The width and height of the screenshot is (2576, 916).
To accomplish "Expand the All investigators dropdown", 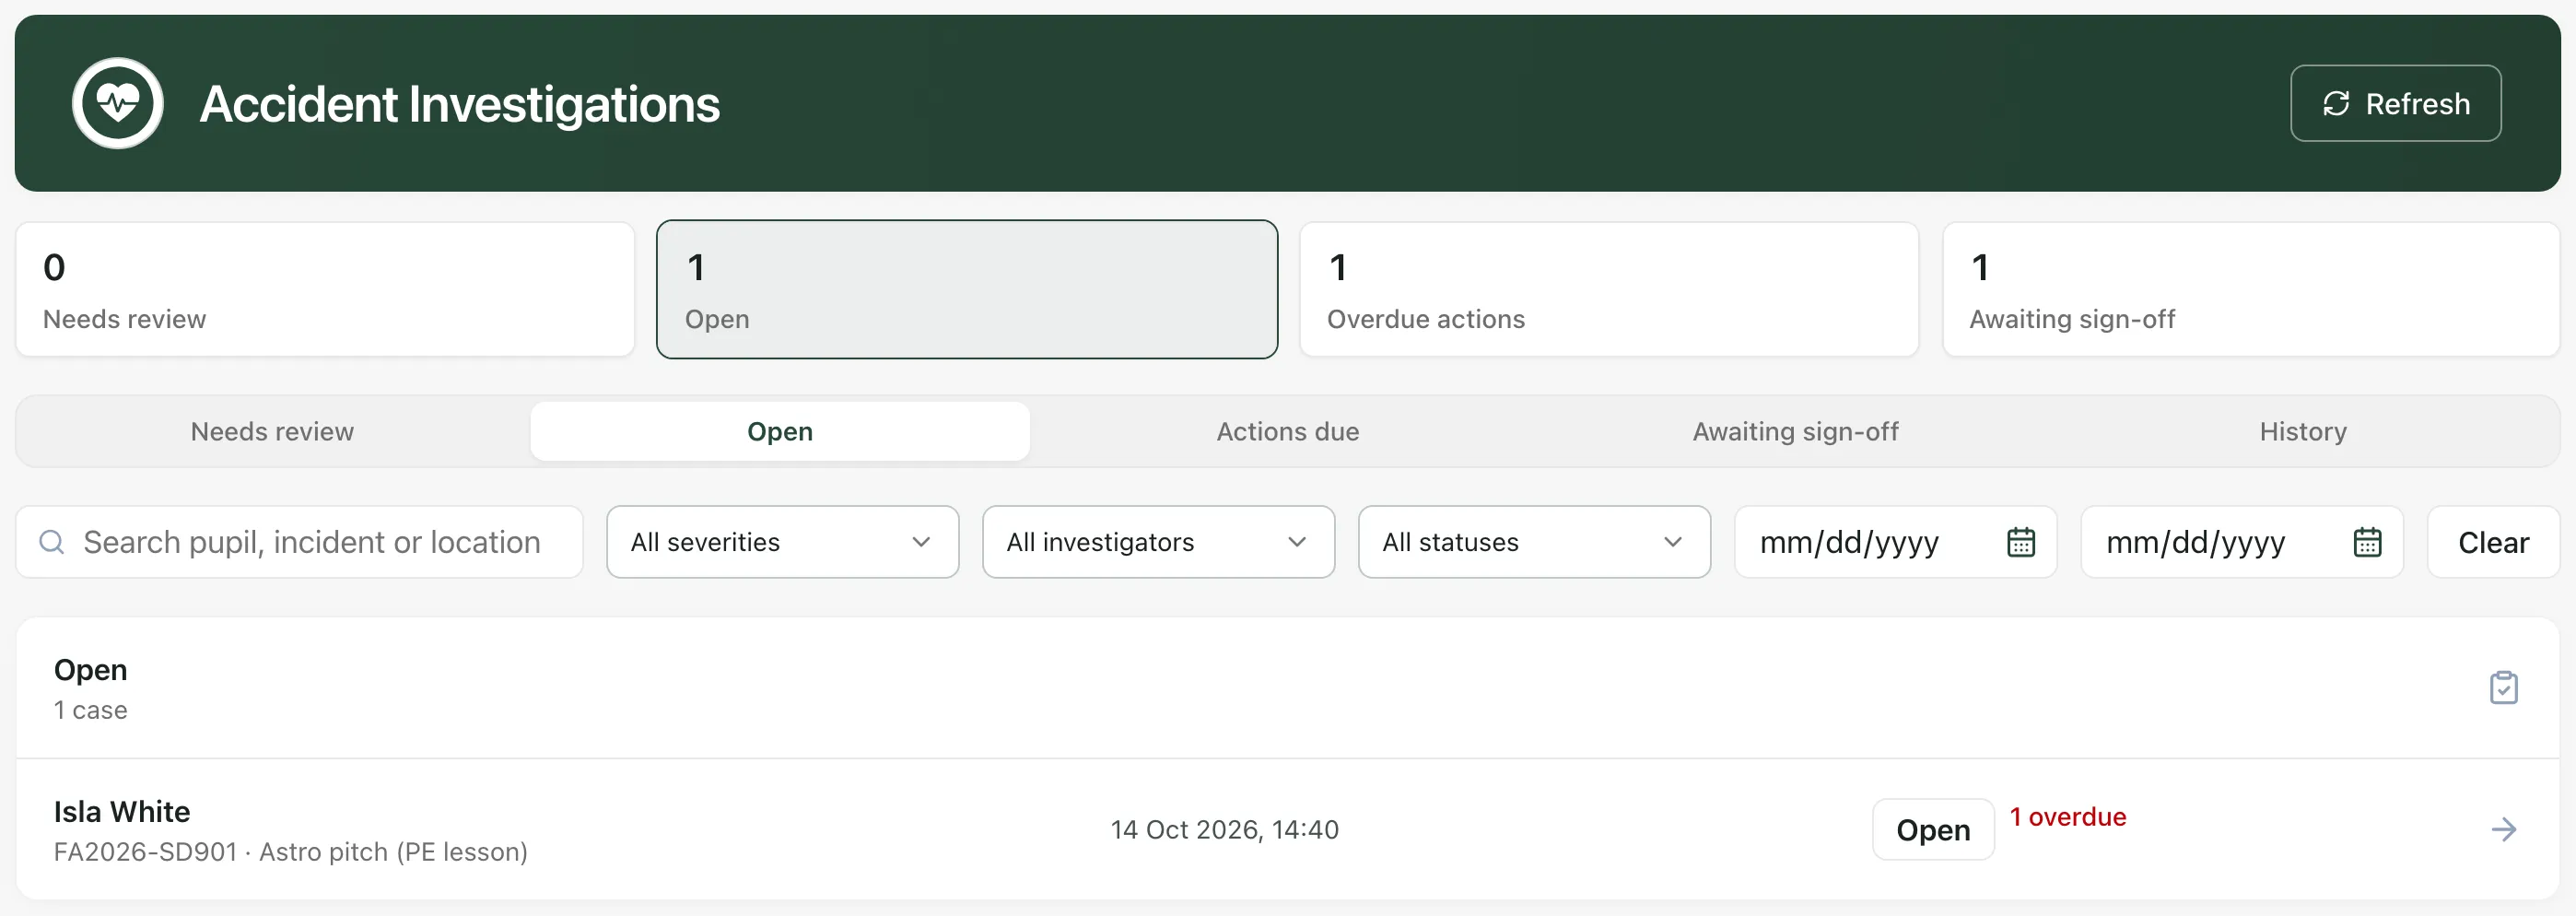I will pyautogui.click(x=1158, y=542).
